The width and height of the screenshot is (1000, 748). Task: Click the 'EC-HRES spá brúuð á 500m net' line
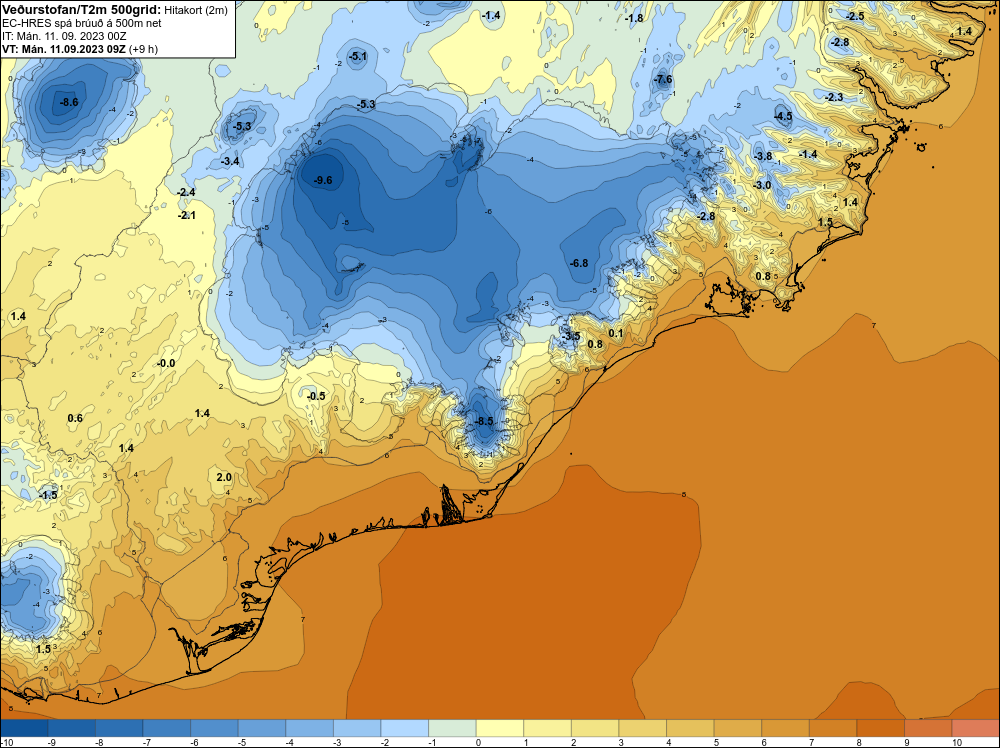point(82,24)
